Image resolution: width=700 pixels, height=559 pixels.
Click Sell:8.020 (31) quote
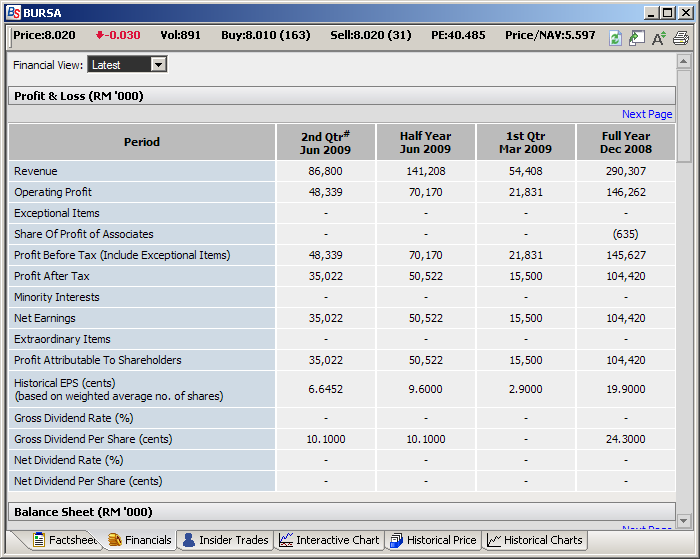pos(371,35)
